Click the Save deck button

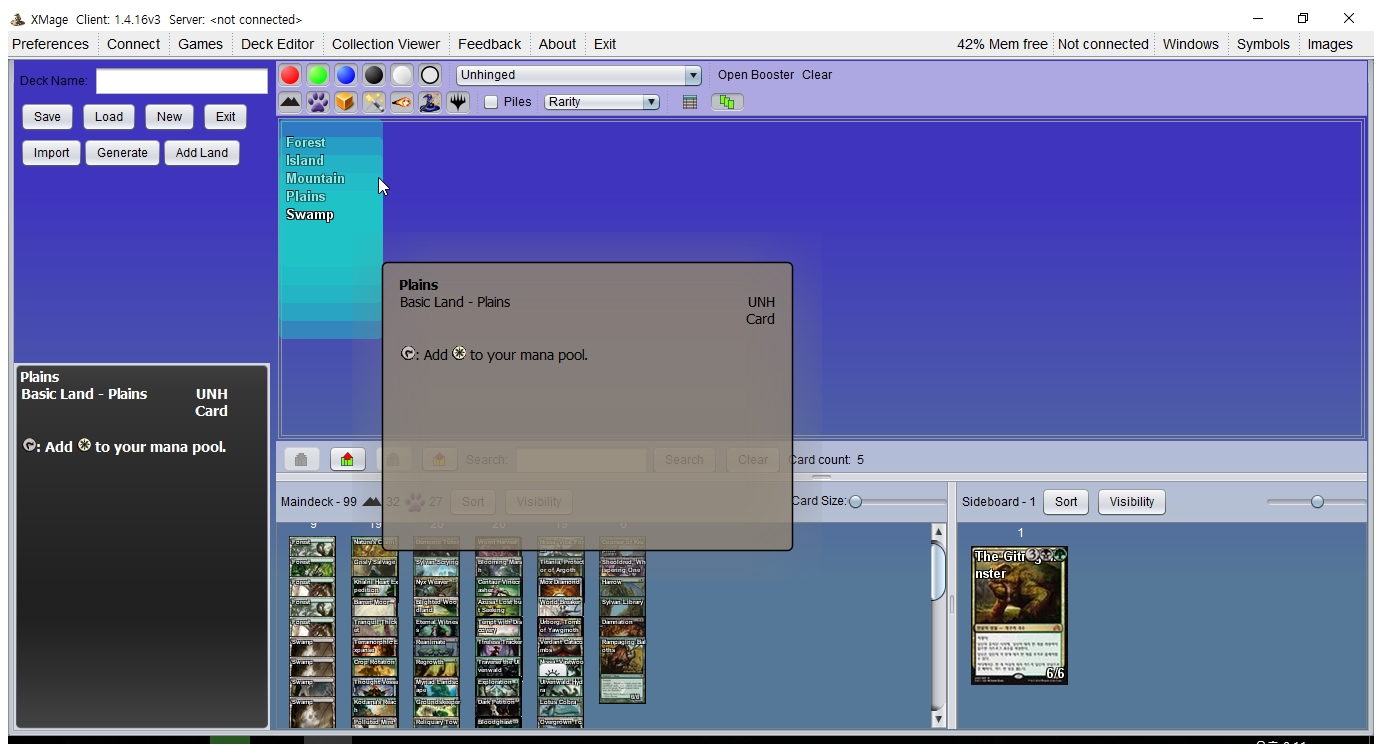47,117
